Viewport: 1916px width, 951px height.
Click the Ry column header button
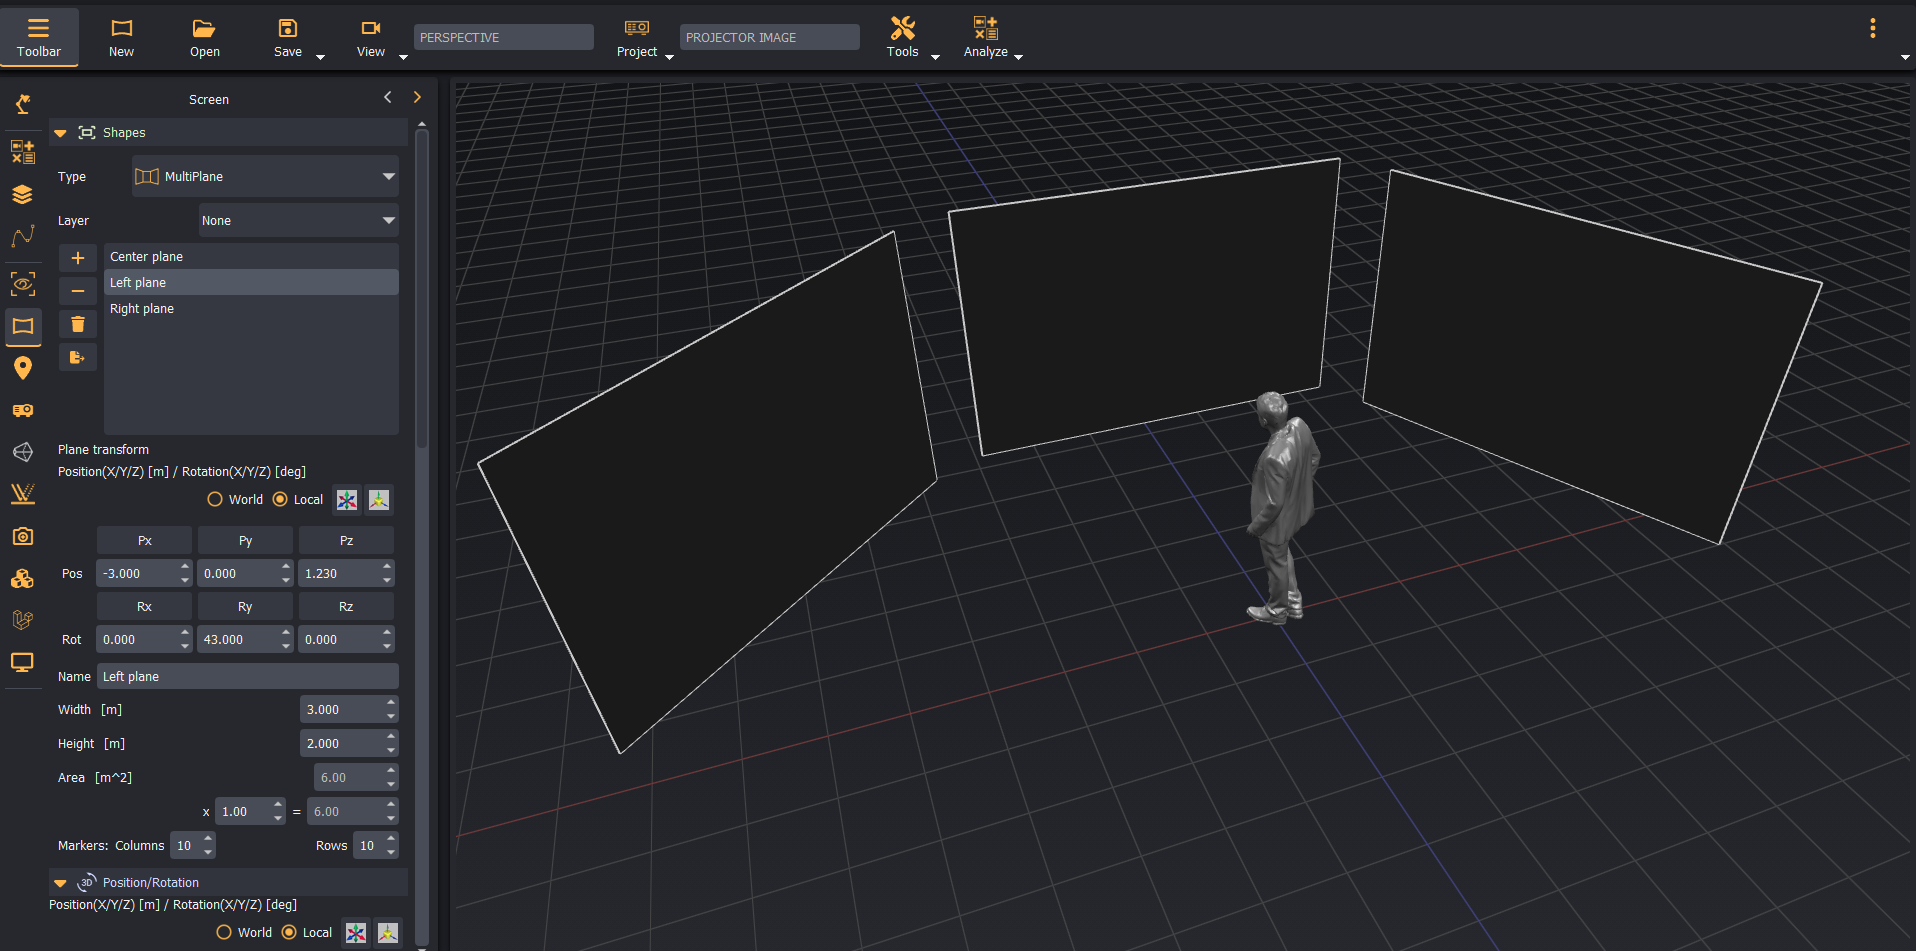pos(245,606)
